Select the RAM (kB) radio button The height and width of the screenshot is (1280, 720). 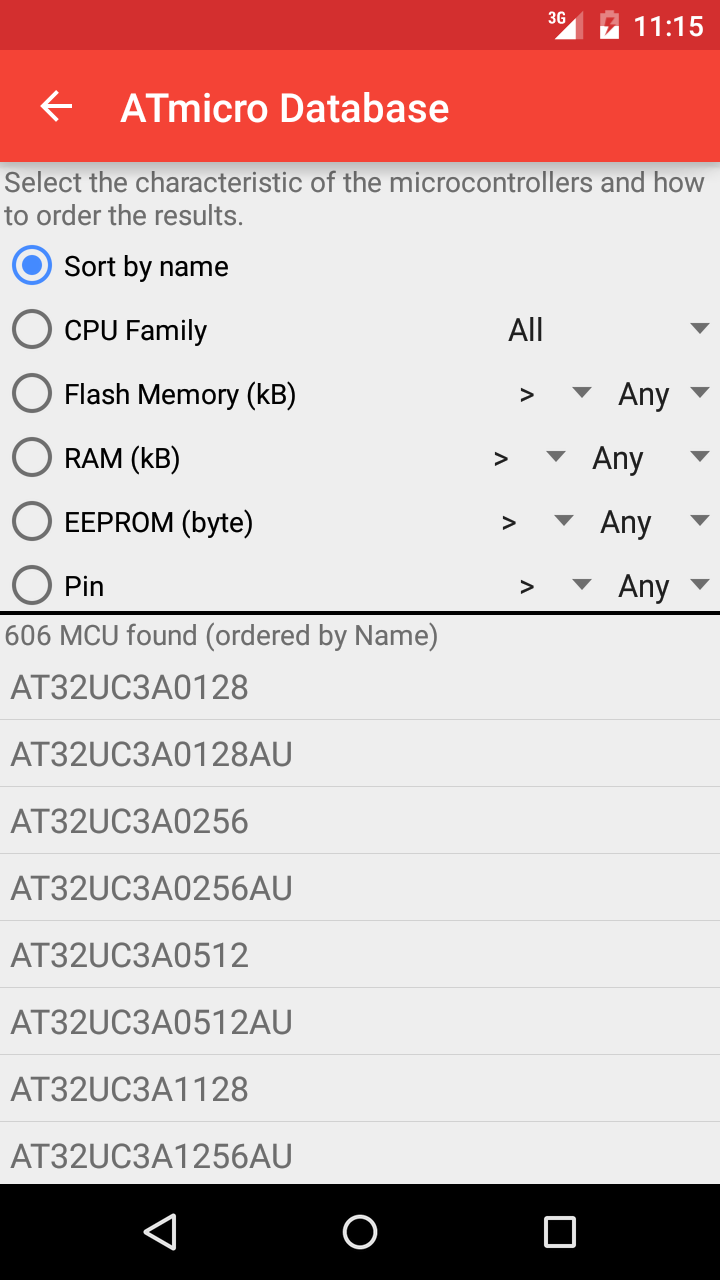click(32, 458)
